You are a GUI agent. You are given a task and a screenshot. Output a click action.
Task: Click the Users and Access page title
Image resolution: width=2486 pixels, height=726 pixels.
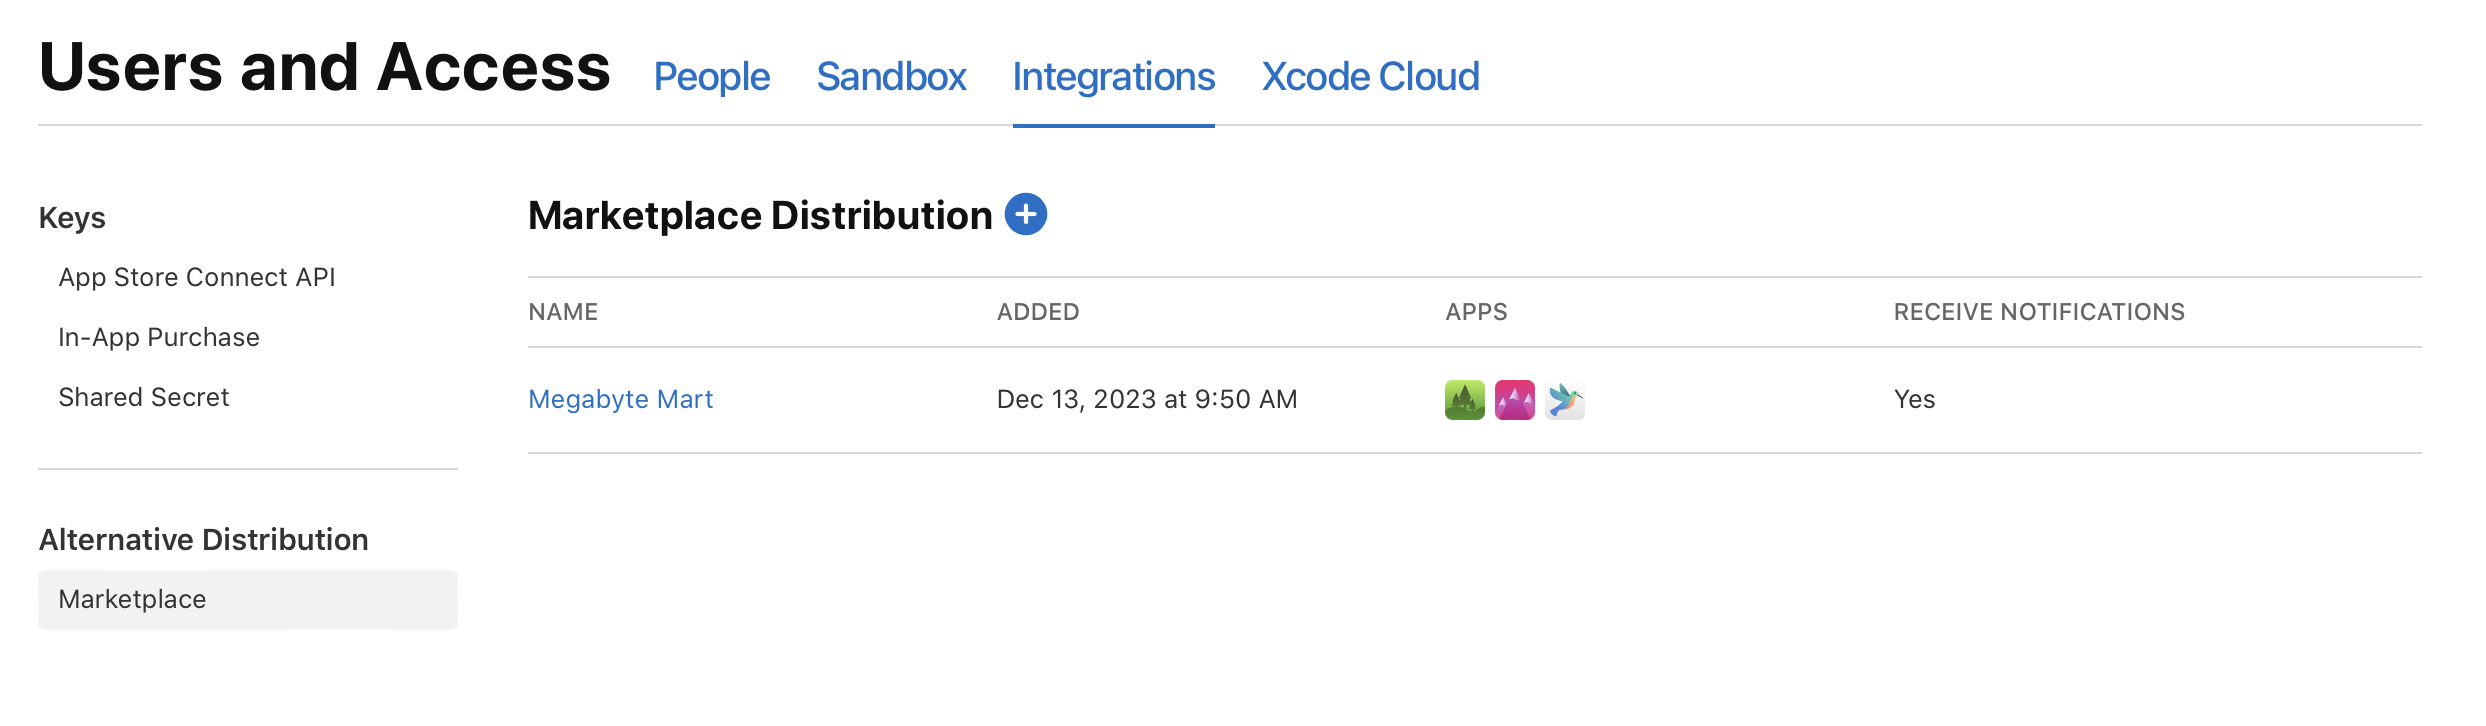[324, 68]
